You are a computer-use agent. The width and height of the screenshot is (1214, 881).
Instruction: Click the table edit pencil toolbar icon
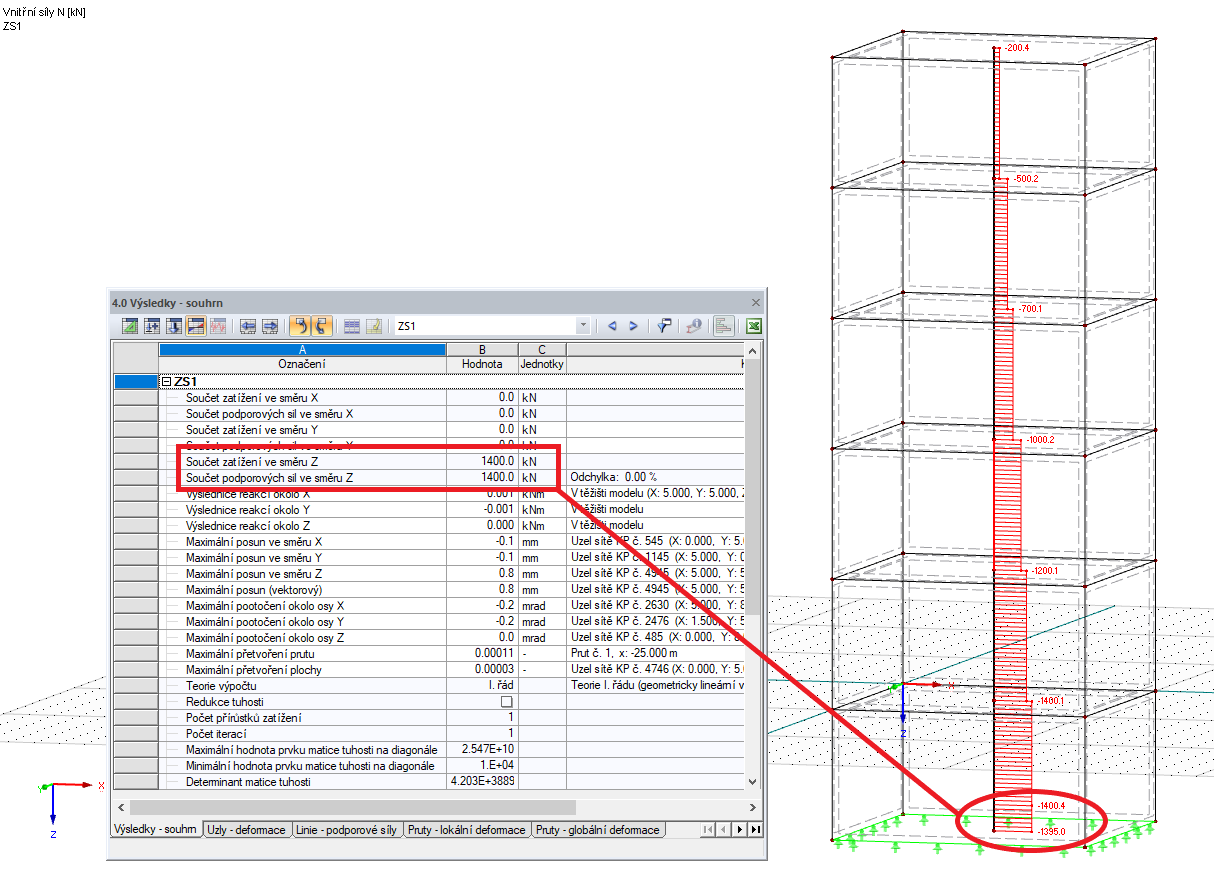pos(374,326)
